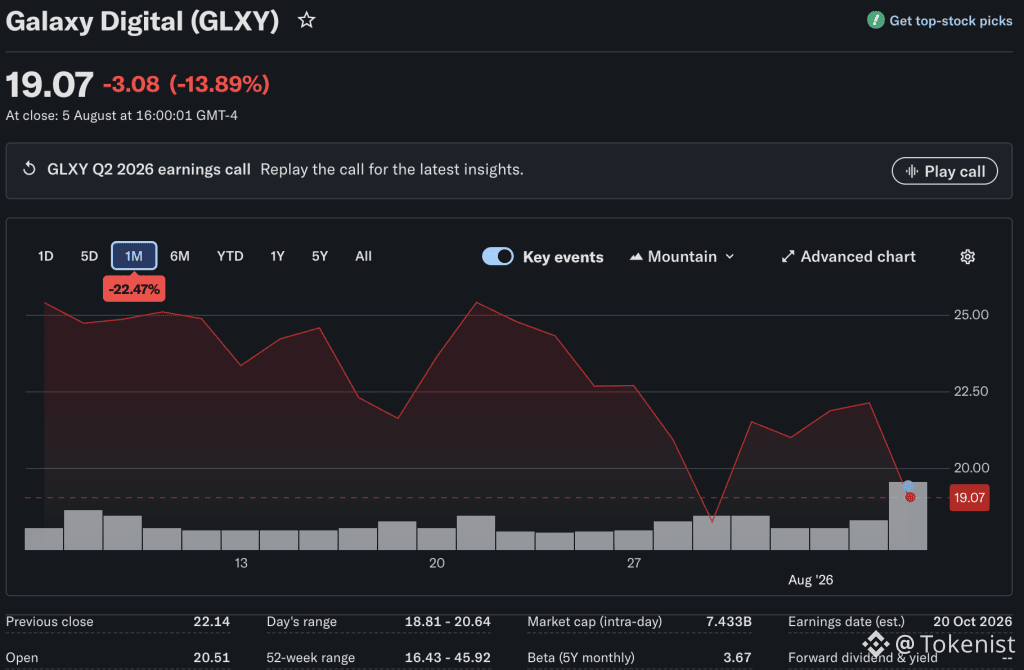This screenshot has height=670, width=1024.
Task: Click the red last price dot on chart
Action: pyautogui.click(x=910, y=498)
